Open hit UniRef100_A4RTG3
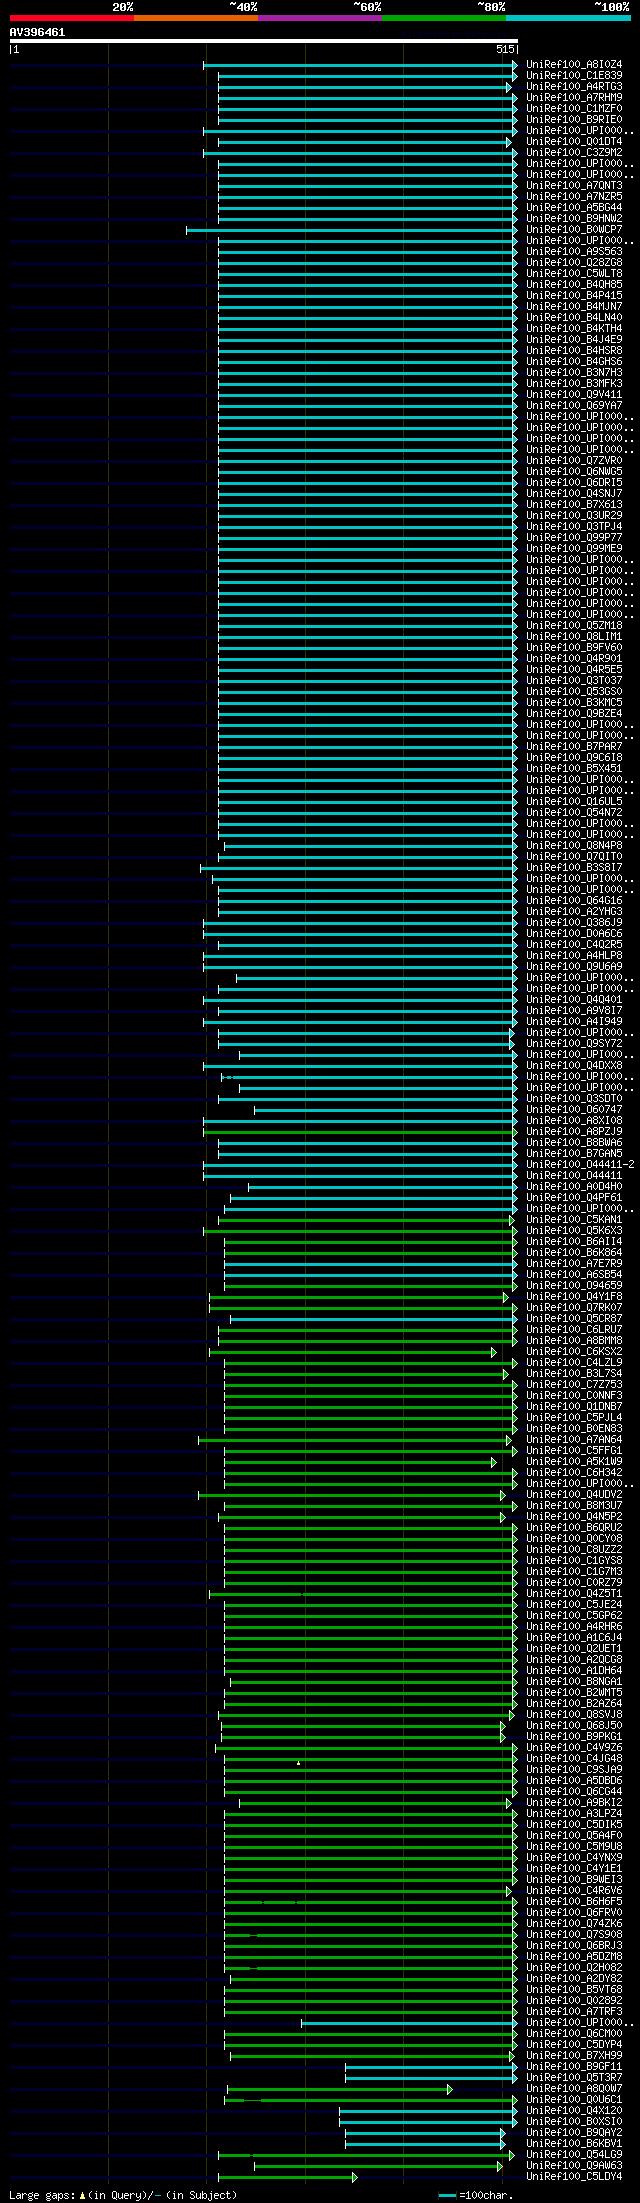This screenshot has height=2203, width=640. 574,87
